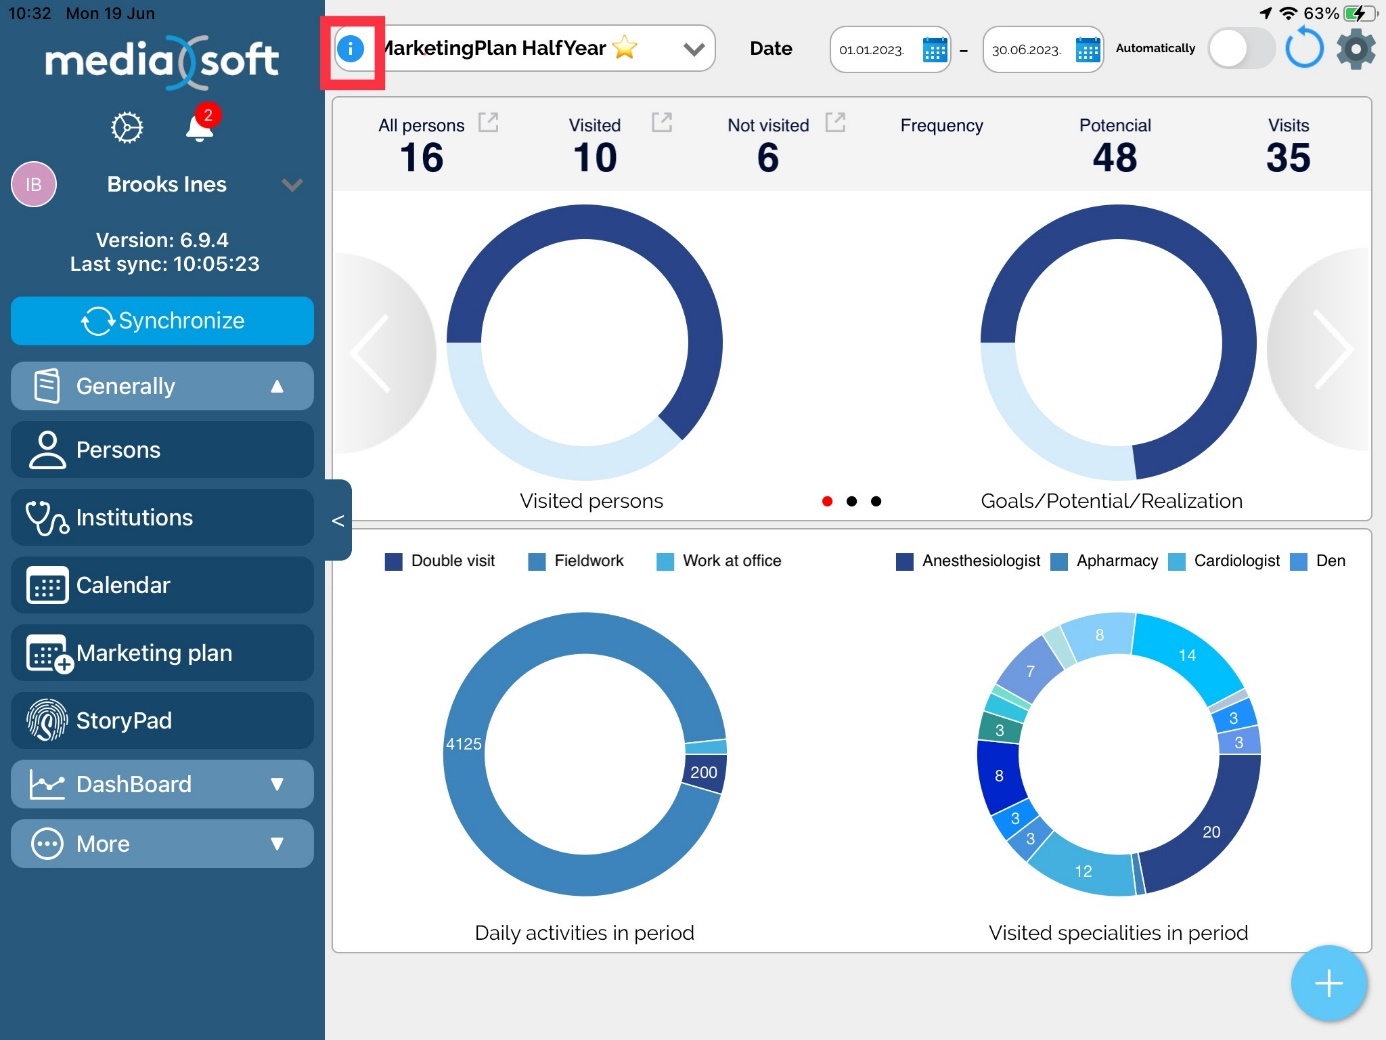The image size is (1386, 1040).
Task: Open the end date calendar picker
Action: (x=1087, y=49)
